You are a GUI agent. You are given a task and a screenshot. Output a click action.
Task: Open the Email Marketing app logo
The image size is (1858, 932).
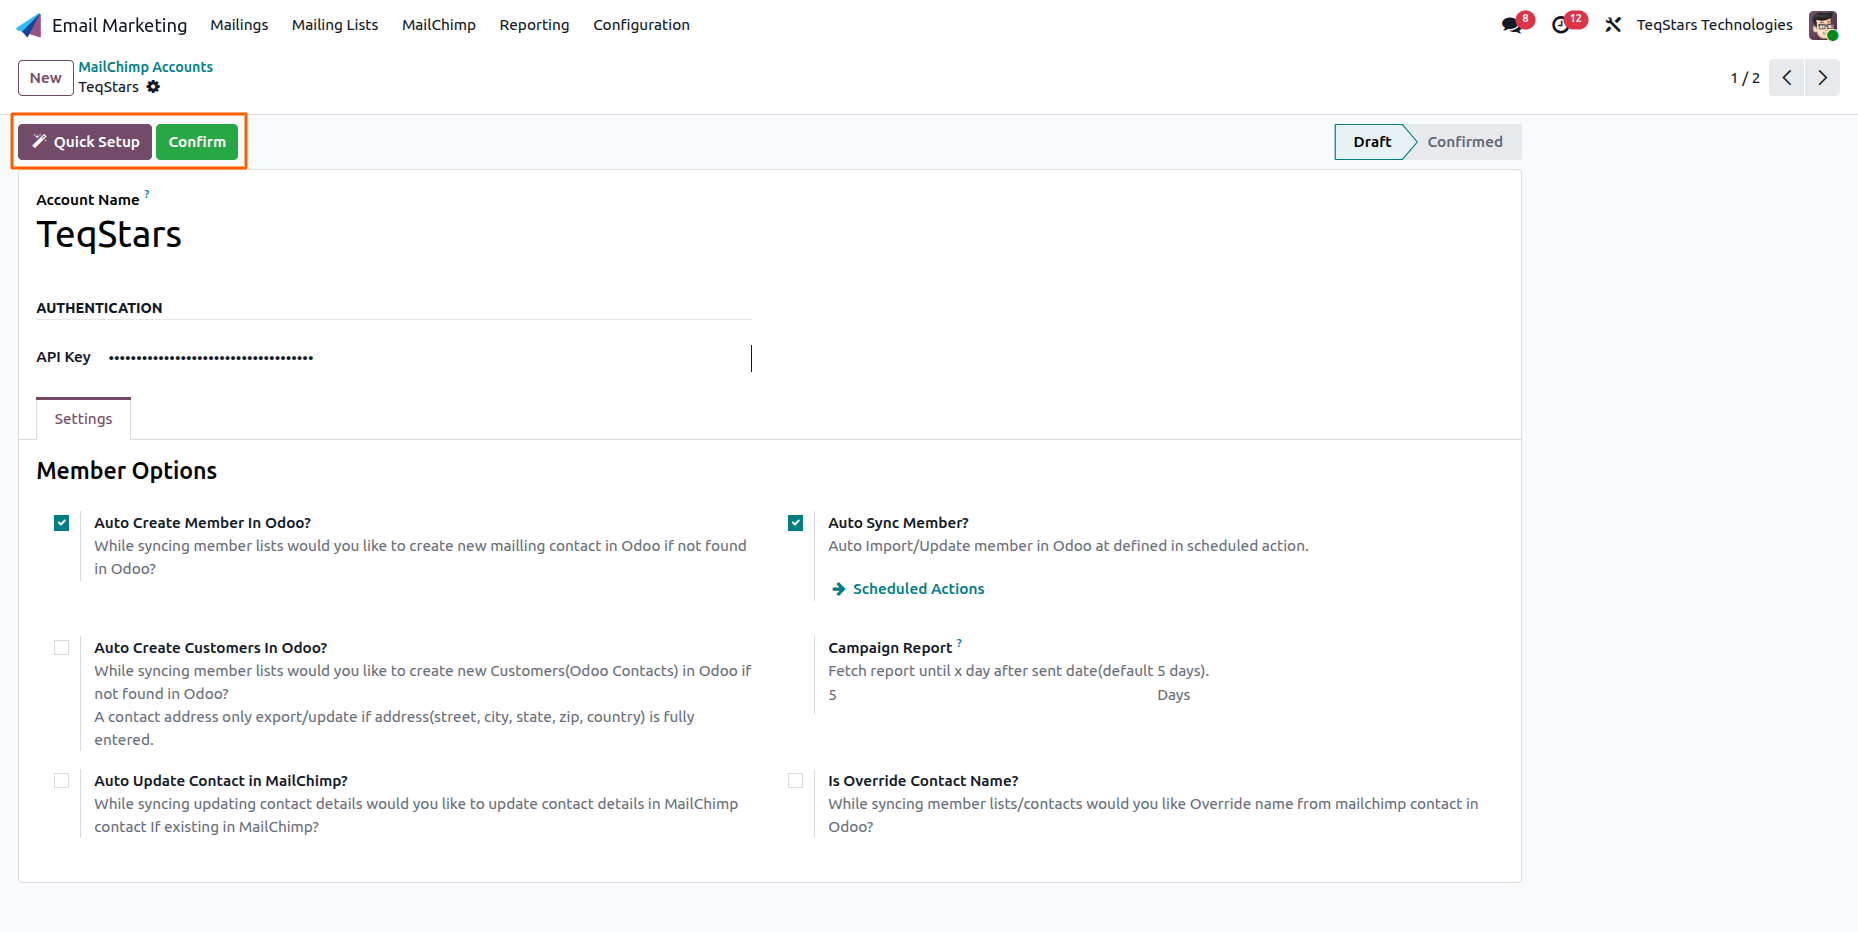pyautogui.click(x=29, y=25)
